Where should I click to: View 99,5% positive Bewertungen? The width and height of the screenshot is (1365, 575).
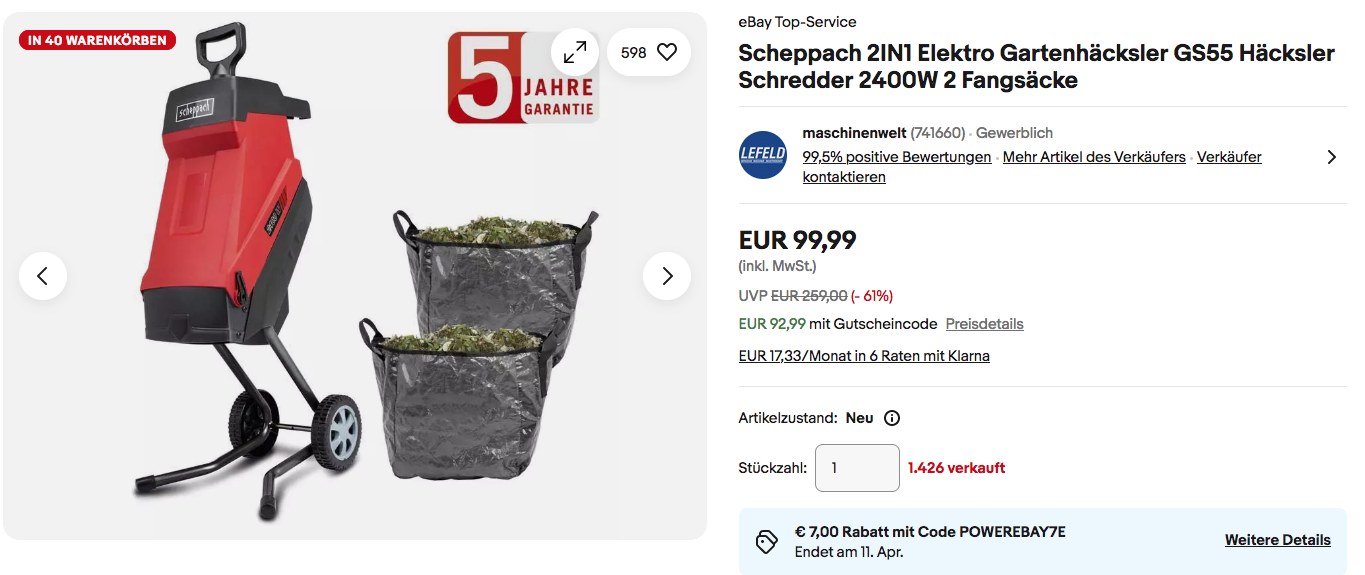coord(897,157)
